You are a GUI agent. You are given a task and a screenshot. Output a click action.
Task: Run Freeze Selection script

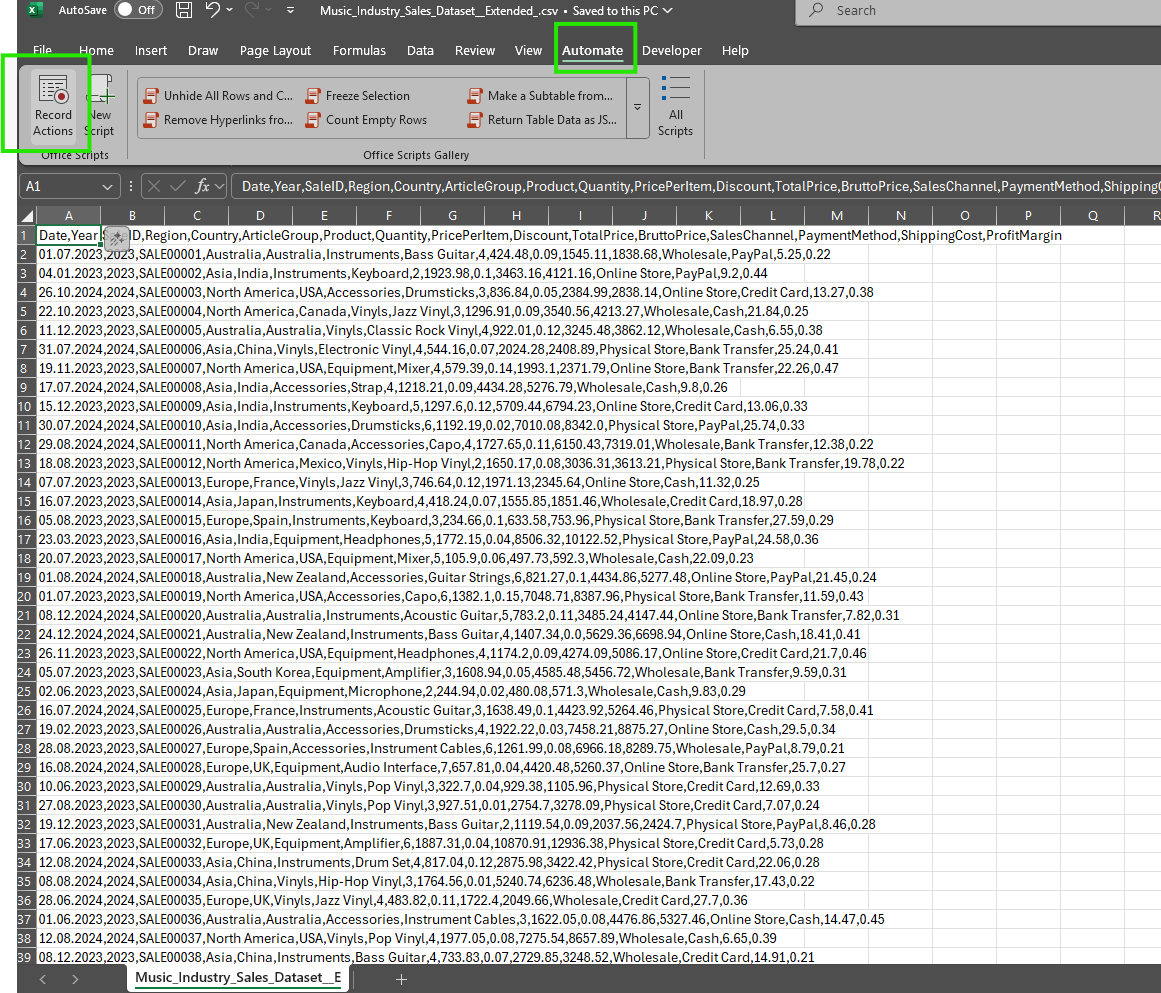tap(358, 96)
